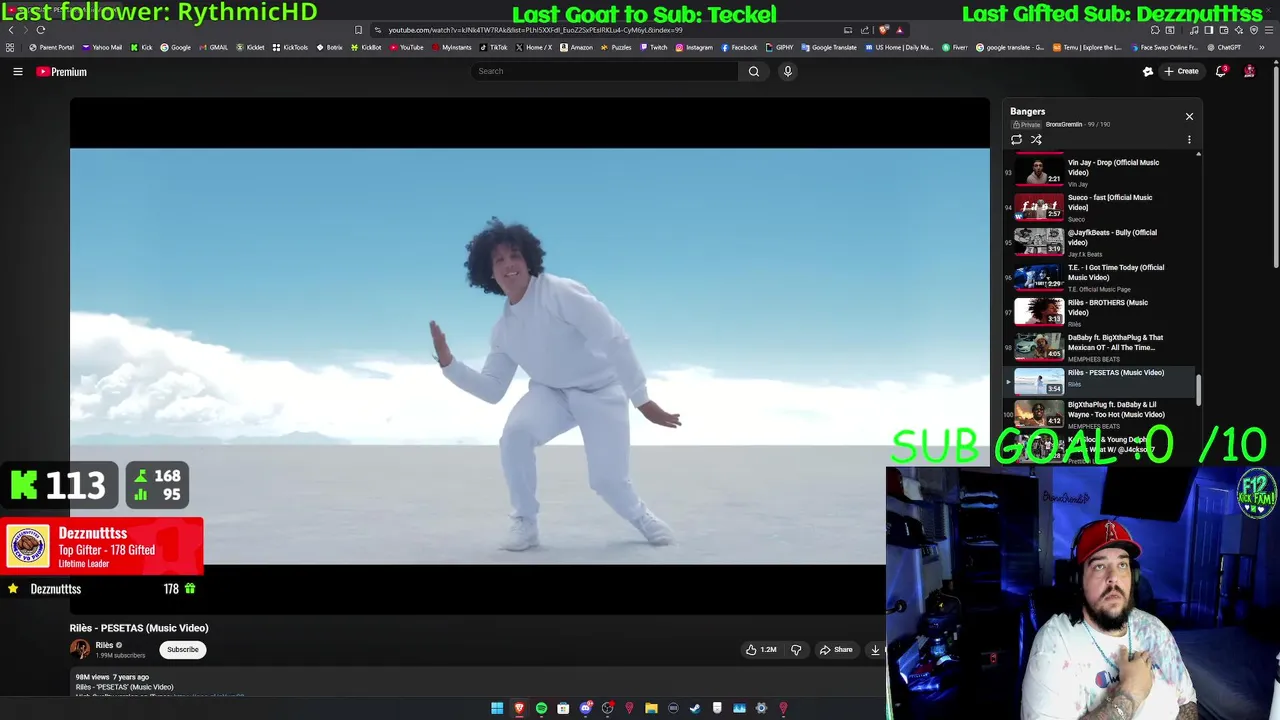Screen dimensions: 1280x720
Task: Download the video using download icon
Action: (x=875, y=650)
